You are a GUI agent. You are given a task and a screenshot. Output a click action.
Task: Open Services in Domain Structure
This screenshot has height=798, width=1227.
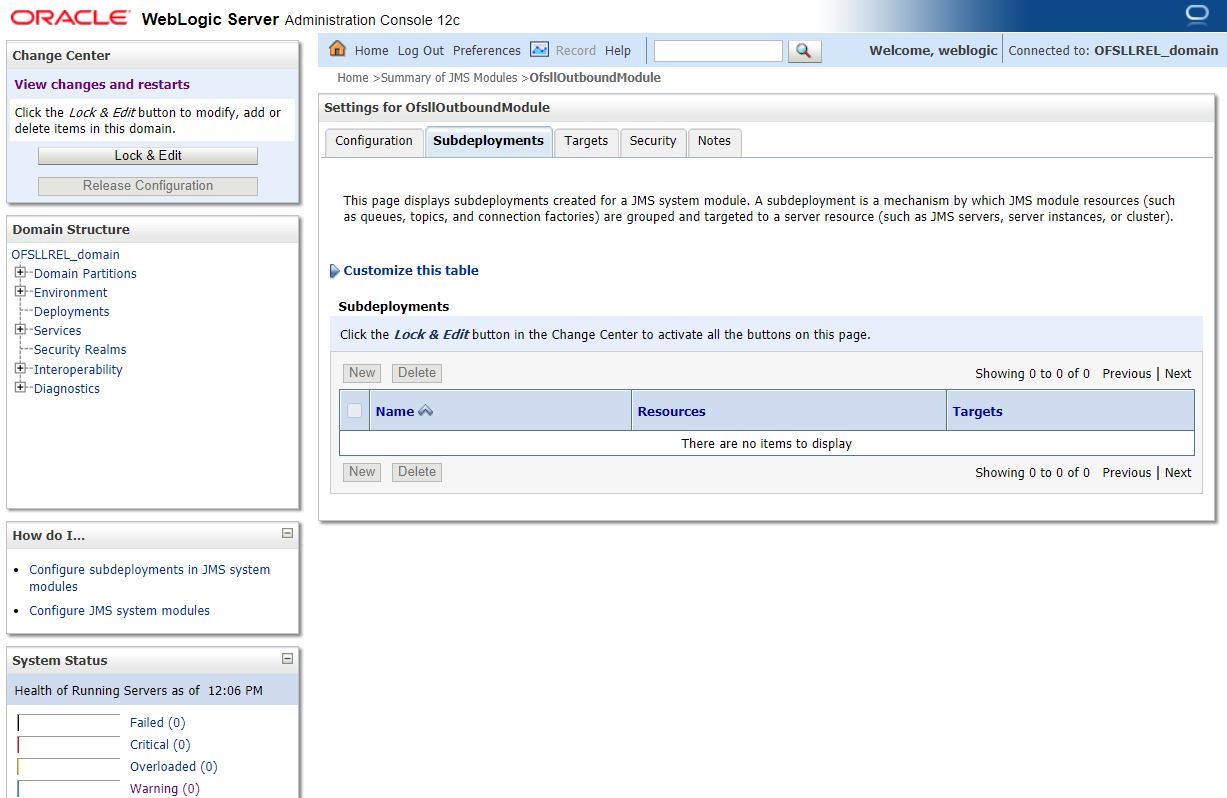click(x=58, y=331)
